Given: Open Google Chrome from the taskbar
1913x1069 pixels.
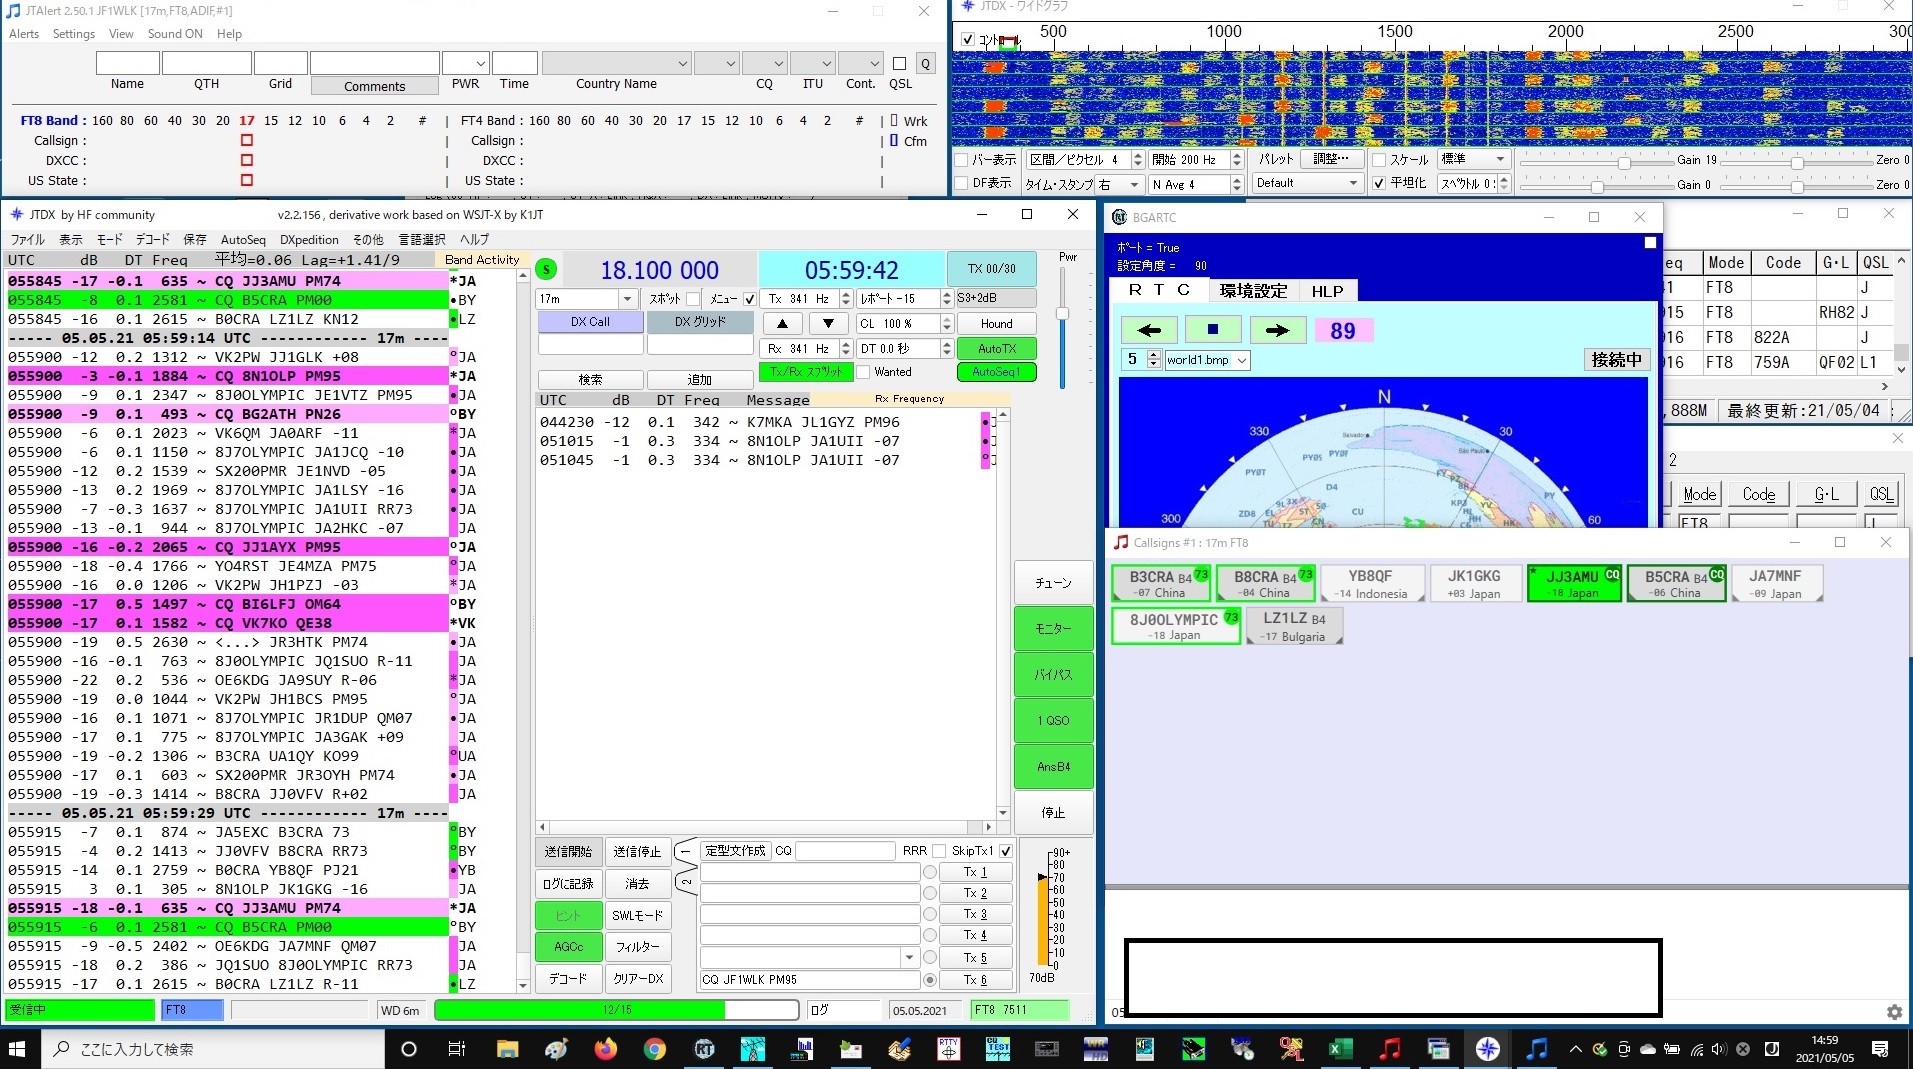Looking at the screenshot, I should pyautogui.click(x=654, y=1048).
